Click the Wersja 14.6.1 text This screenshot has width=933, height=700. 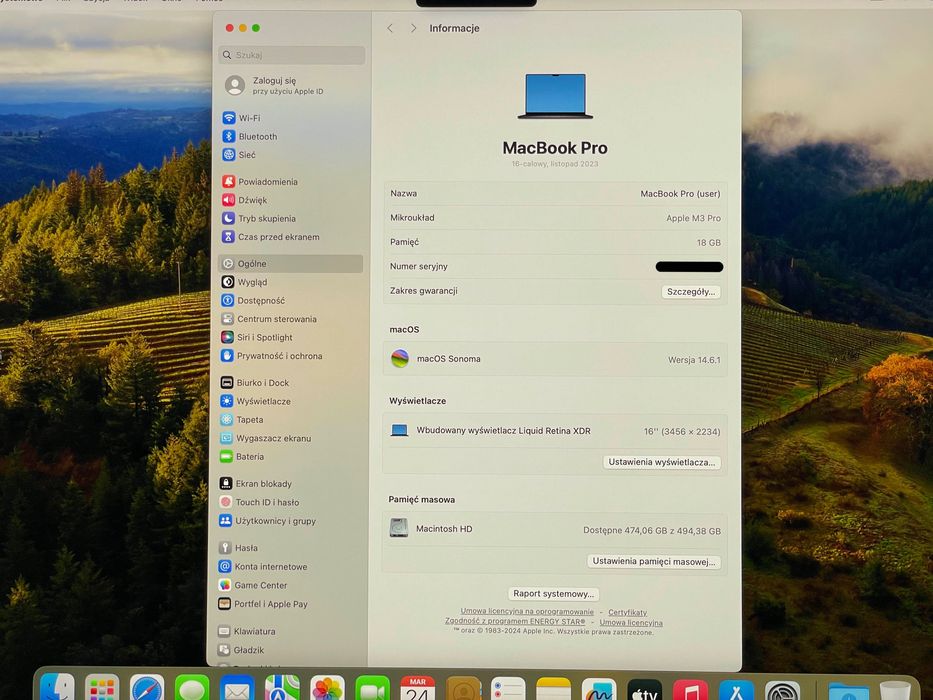694,360
